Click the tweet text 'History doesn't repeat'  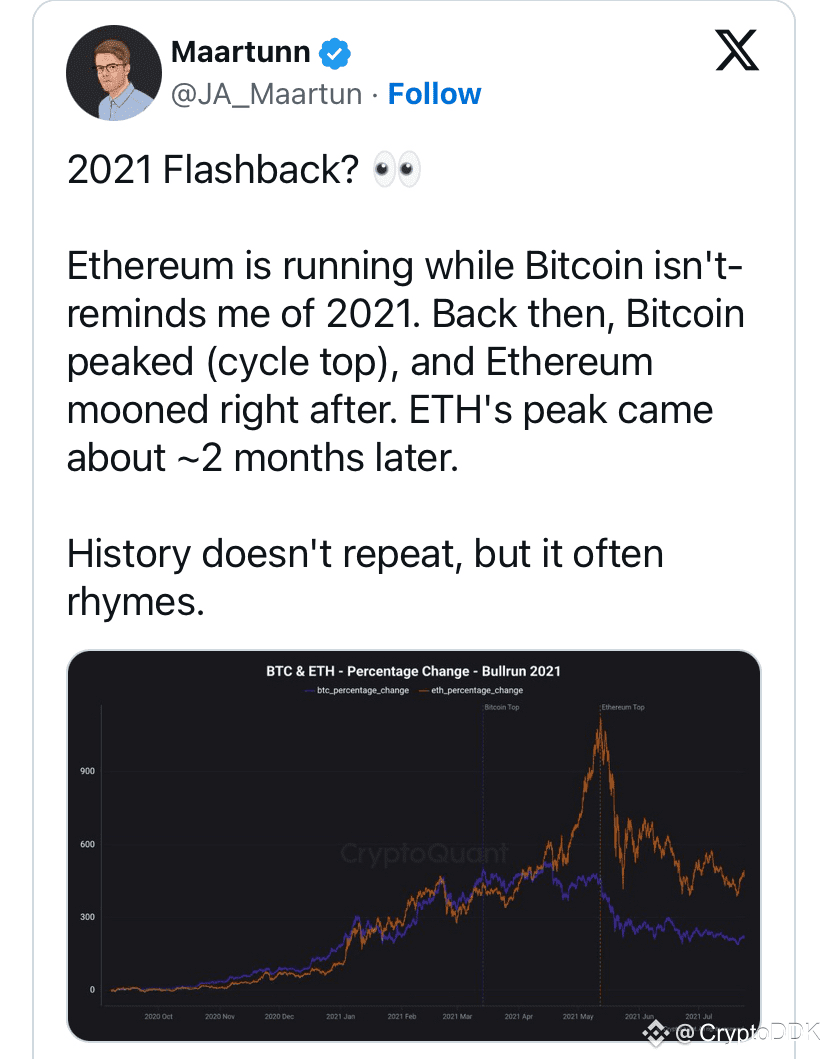click(265, 554)
